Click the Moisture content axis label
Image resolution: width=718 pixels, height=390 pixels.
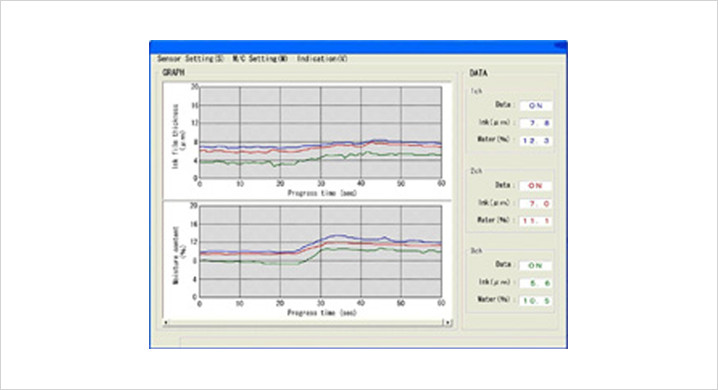[x=179, y=255]
